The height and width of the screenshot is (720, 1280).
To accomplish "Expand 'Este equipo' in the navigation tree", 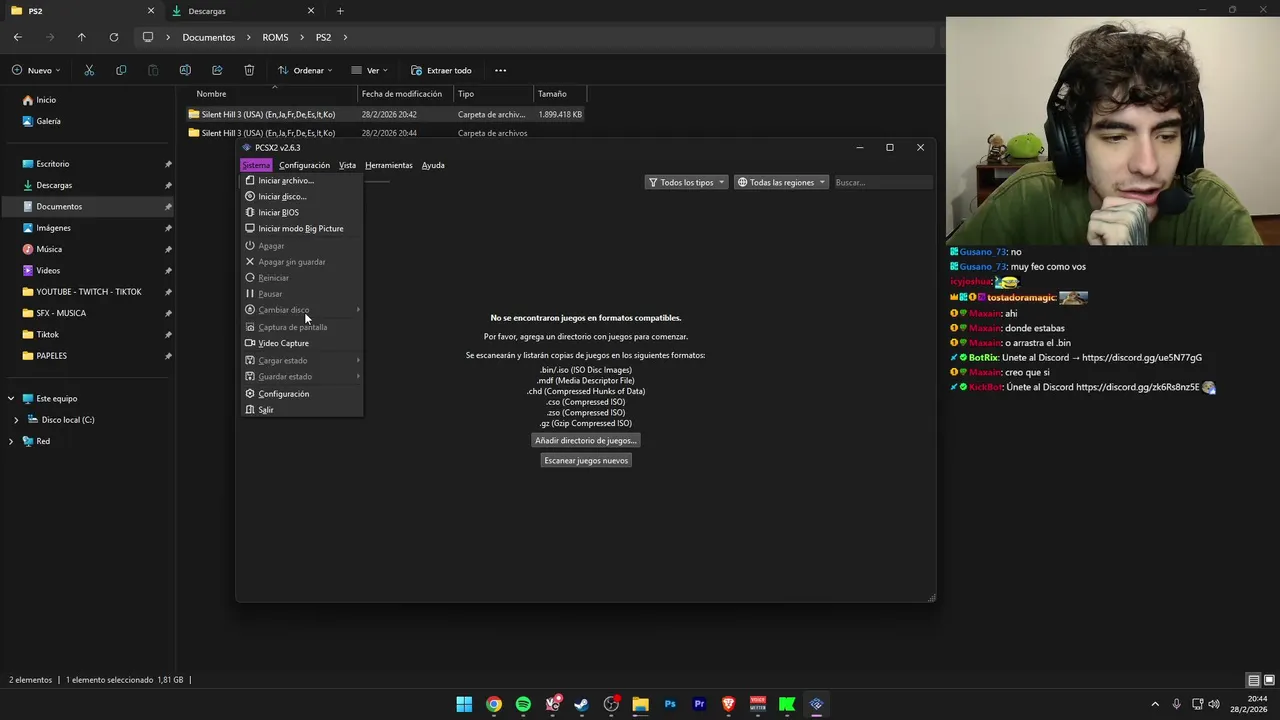I will (x=11, y=398).
